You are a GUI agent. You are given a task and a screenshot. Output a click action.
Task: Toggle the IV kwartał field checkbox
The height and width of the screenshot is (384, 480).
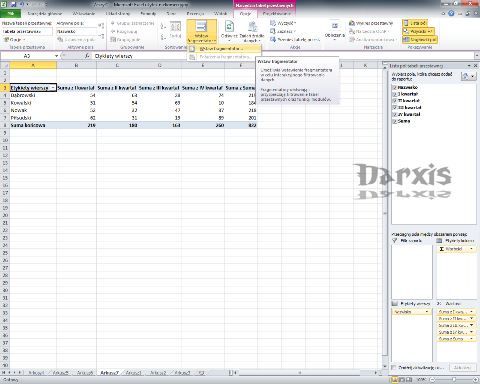click(395, 114)
